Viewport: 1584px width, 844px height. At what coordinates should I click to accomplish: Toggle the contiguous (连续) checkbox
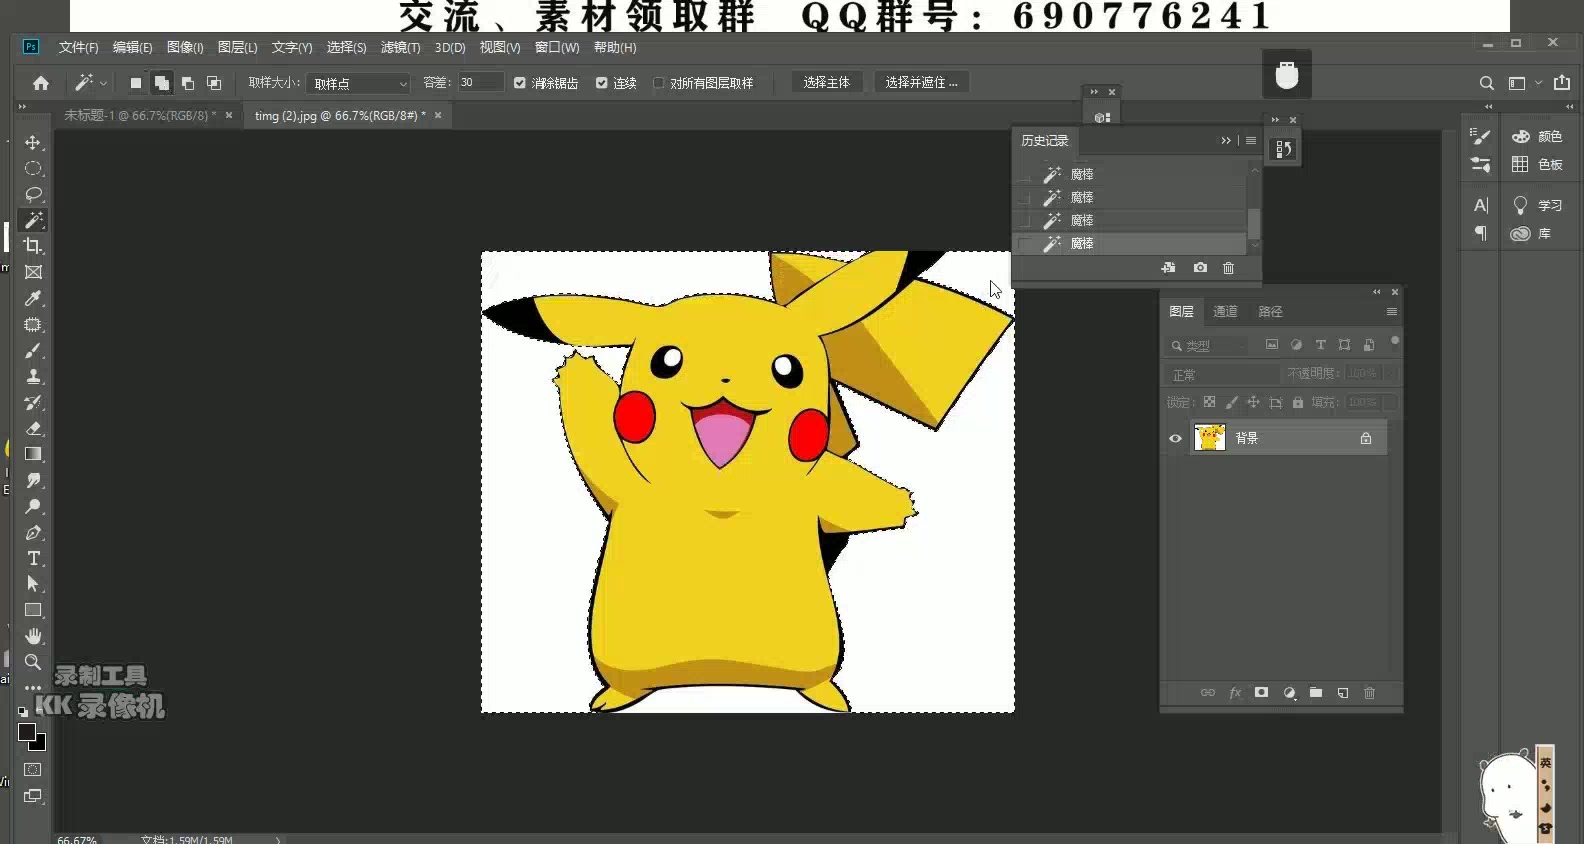(602, 83)
